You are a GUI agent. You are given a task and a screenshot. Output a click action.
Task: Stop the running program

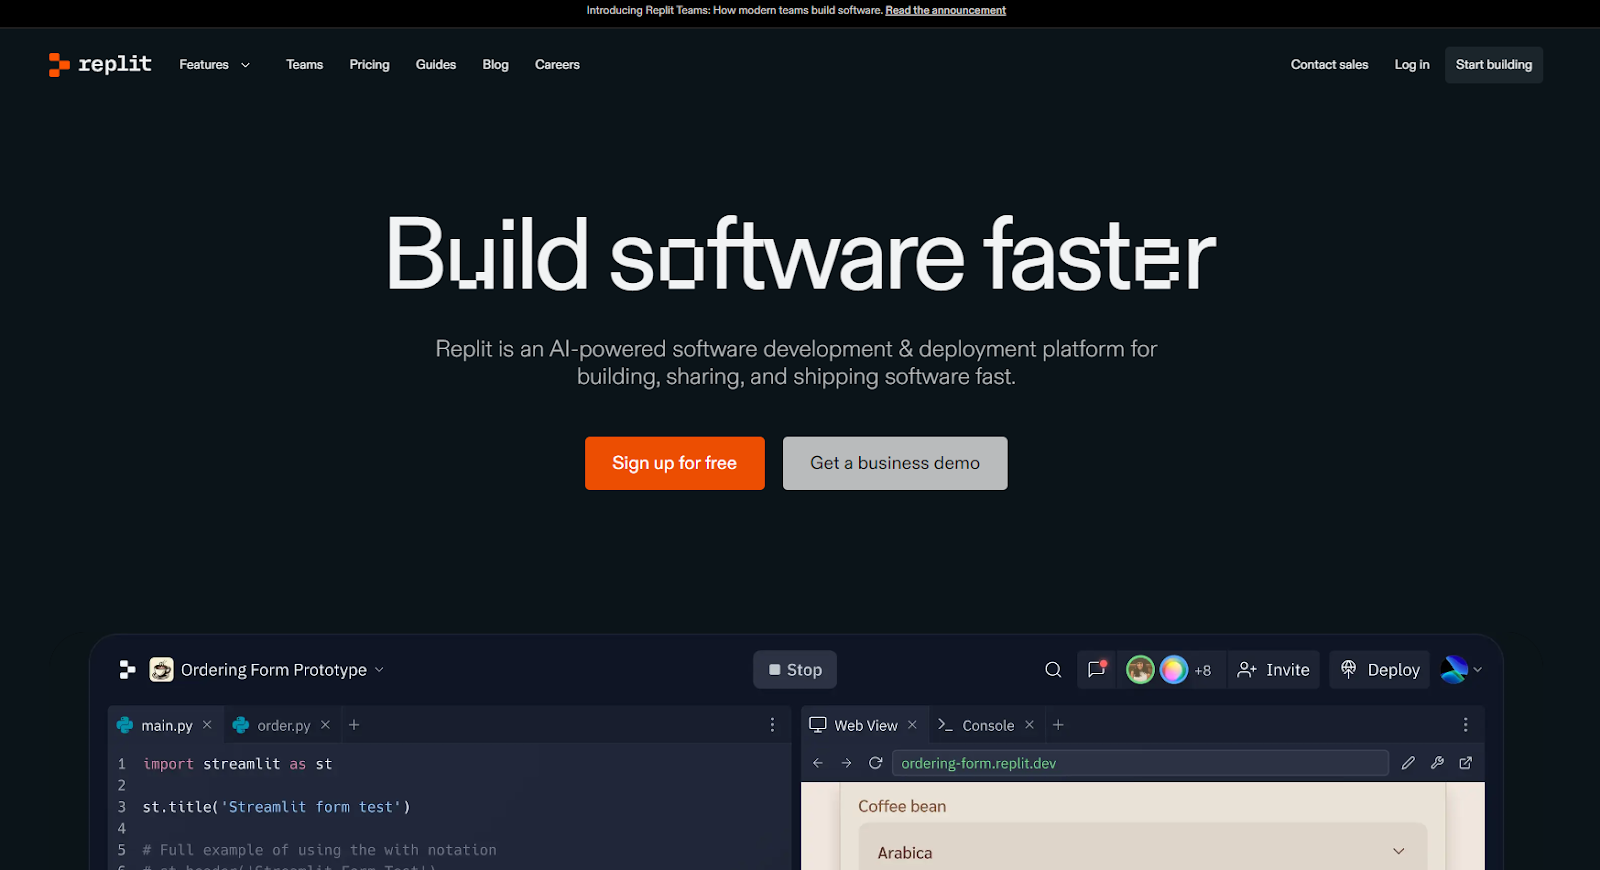(795, 670)
